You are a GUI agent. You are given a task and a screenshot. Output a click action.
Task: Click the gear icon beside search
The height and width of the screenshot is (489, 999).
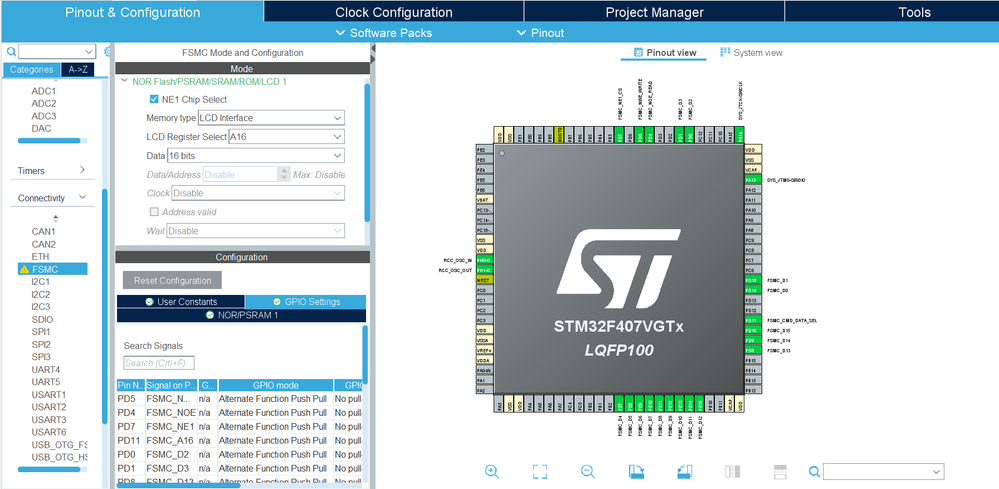[107, 52]
